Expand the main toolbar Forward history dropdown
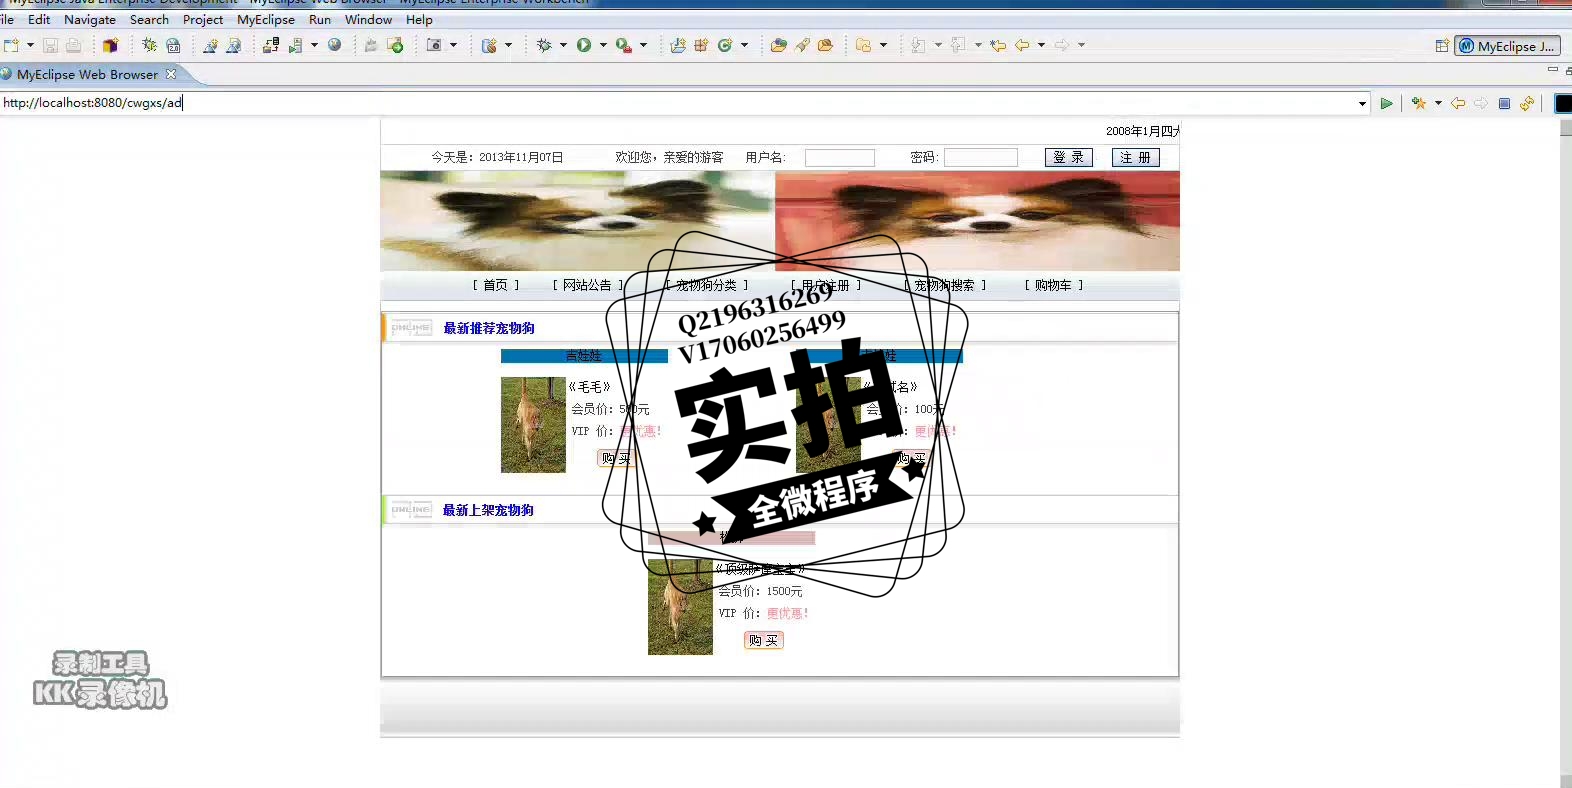This screenshot has height=788, width=1572. tap(1081, 45)
